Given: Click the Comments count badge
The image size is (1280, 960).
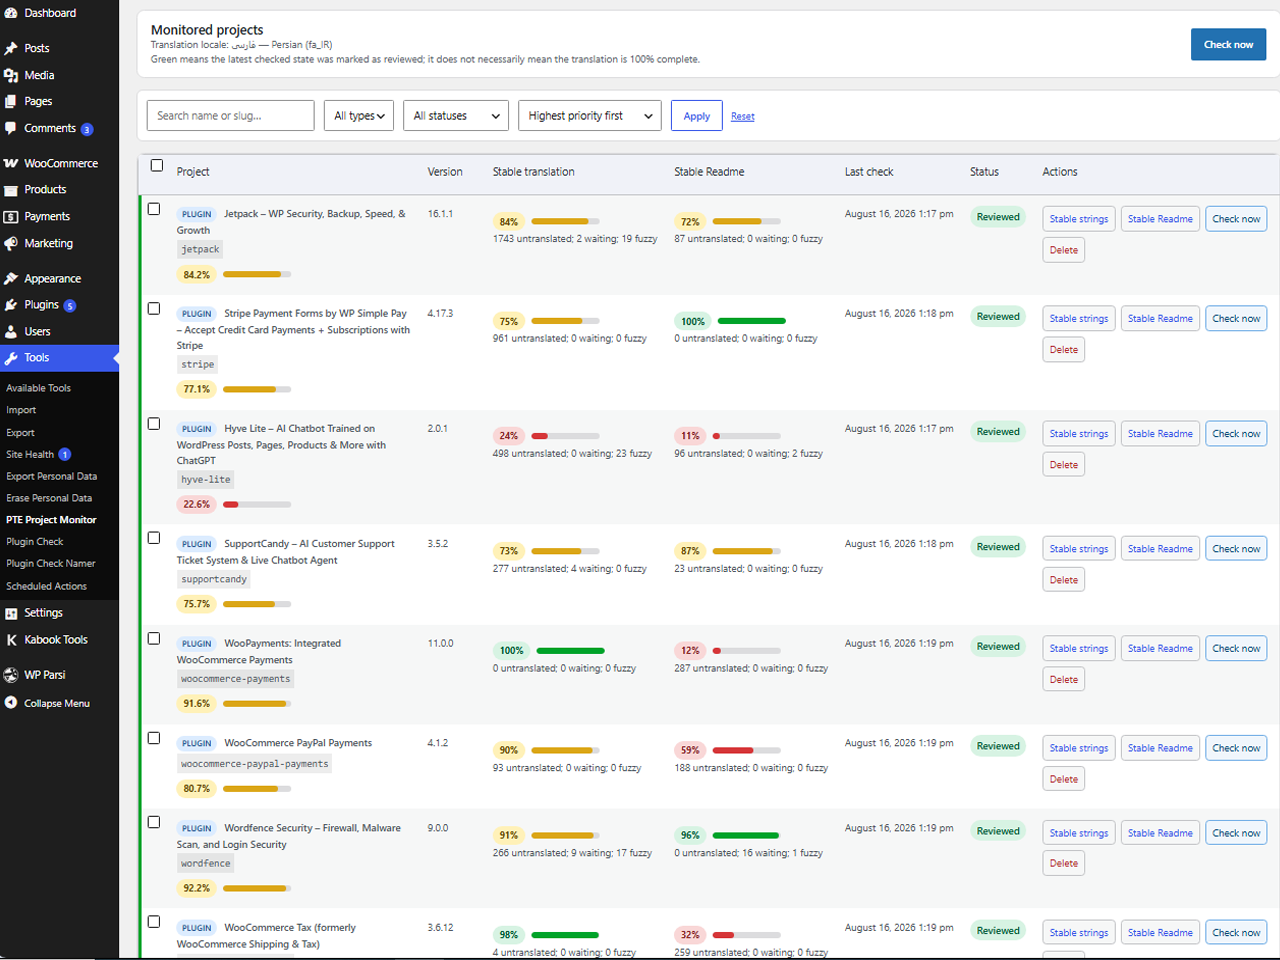Looking at the screenshot, I should point(87,129).
